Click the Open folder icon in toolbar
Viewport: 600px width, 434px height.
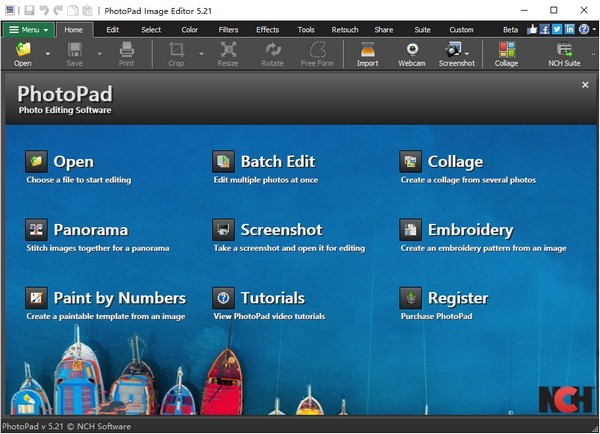click(x=22, y=50)
